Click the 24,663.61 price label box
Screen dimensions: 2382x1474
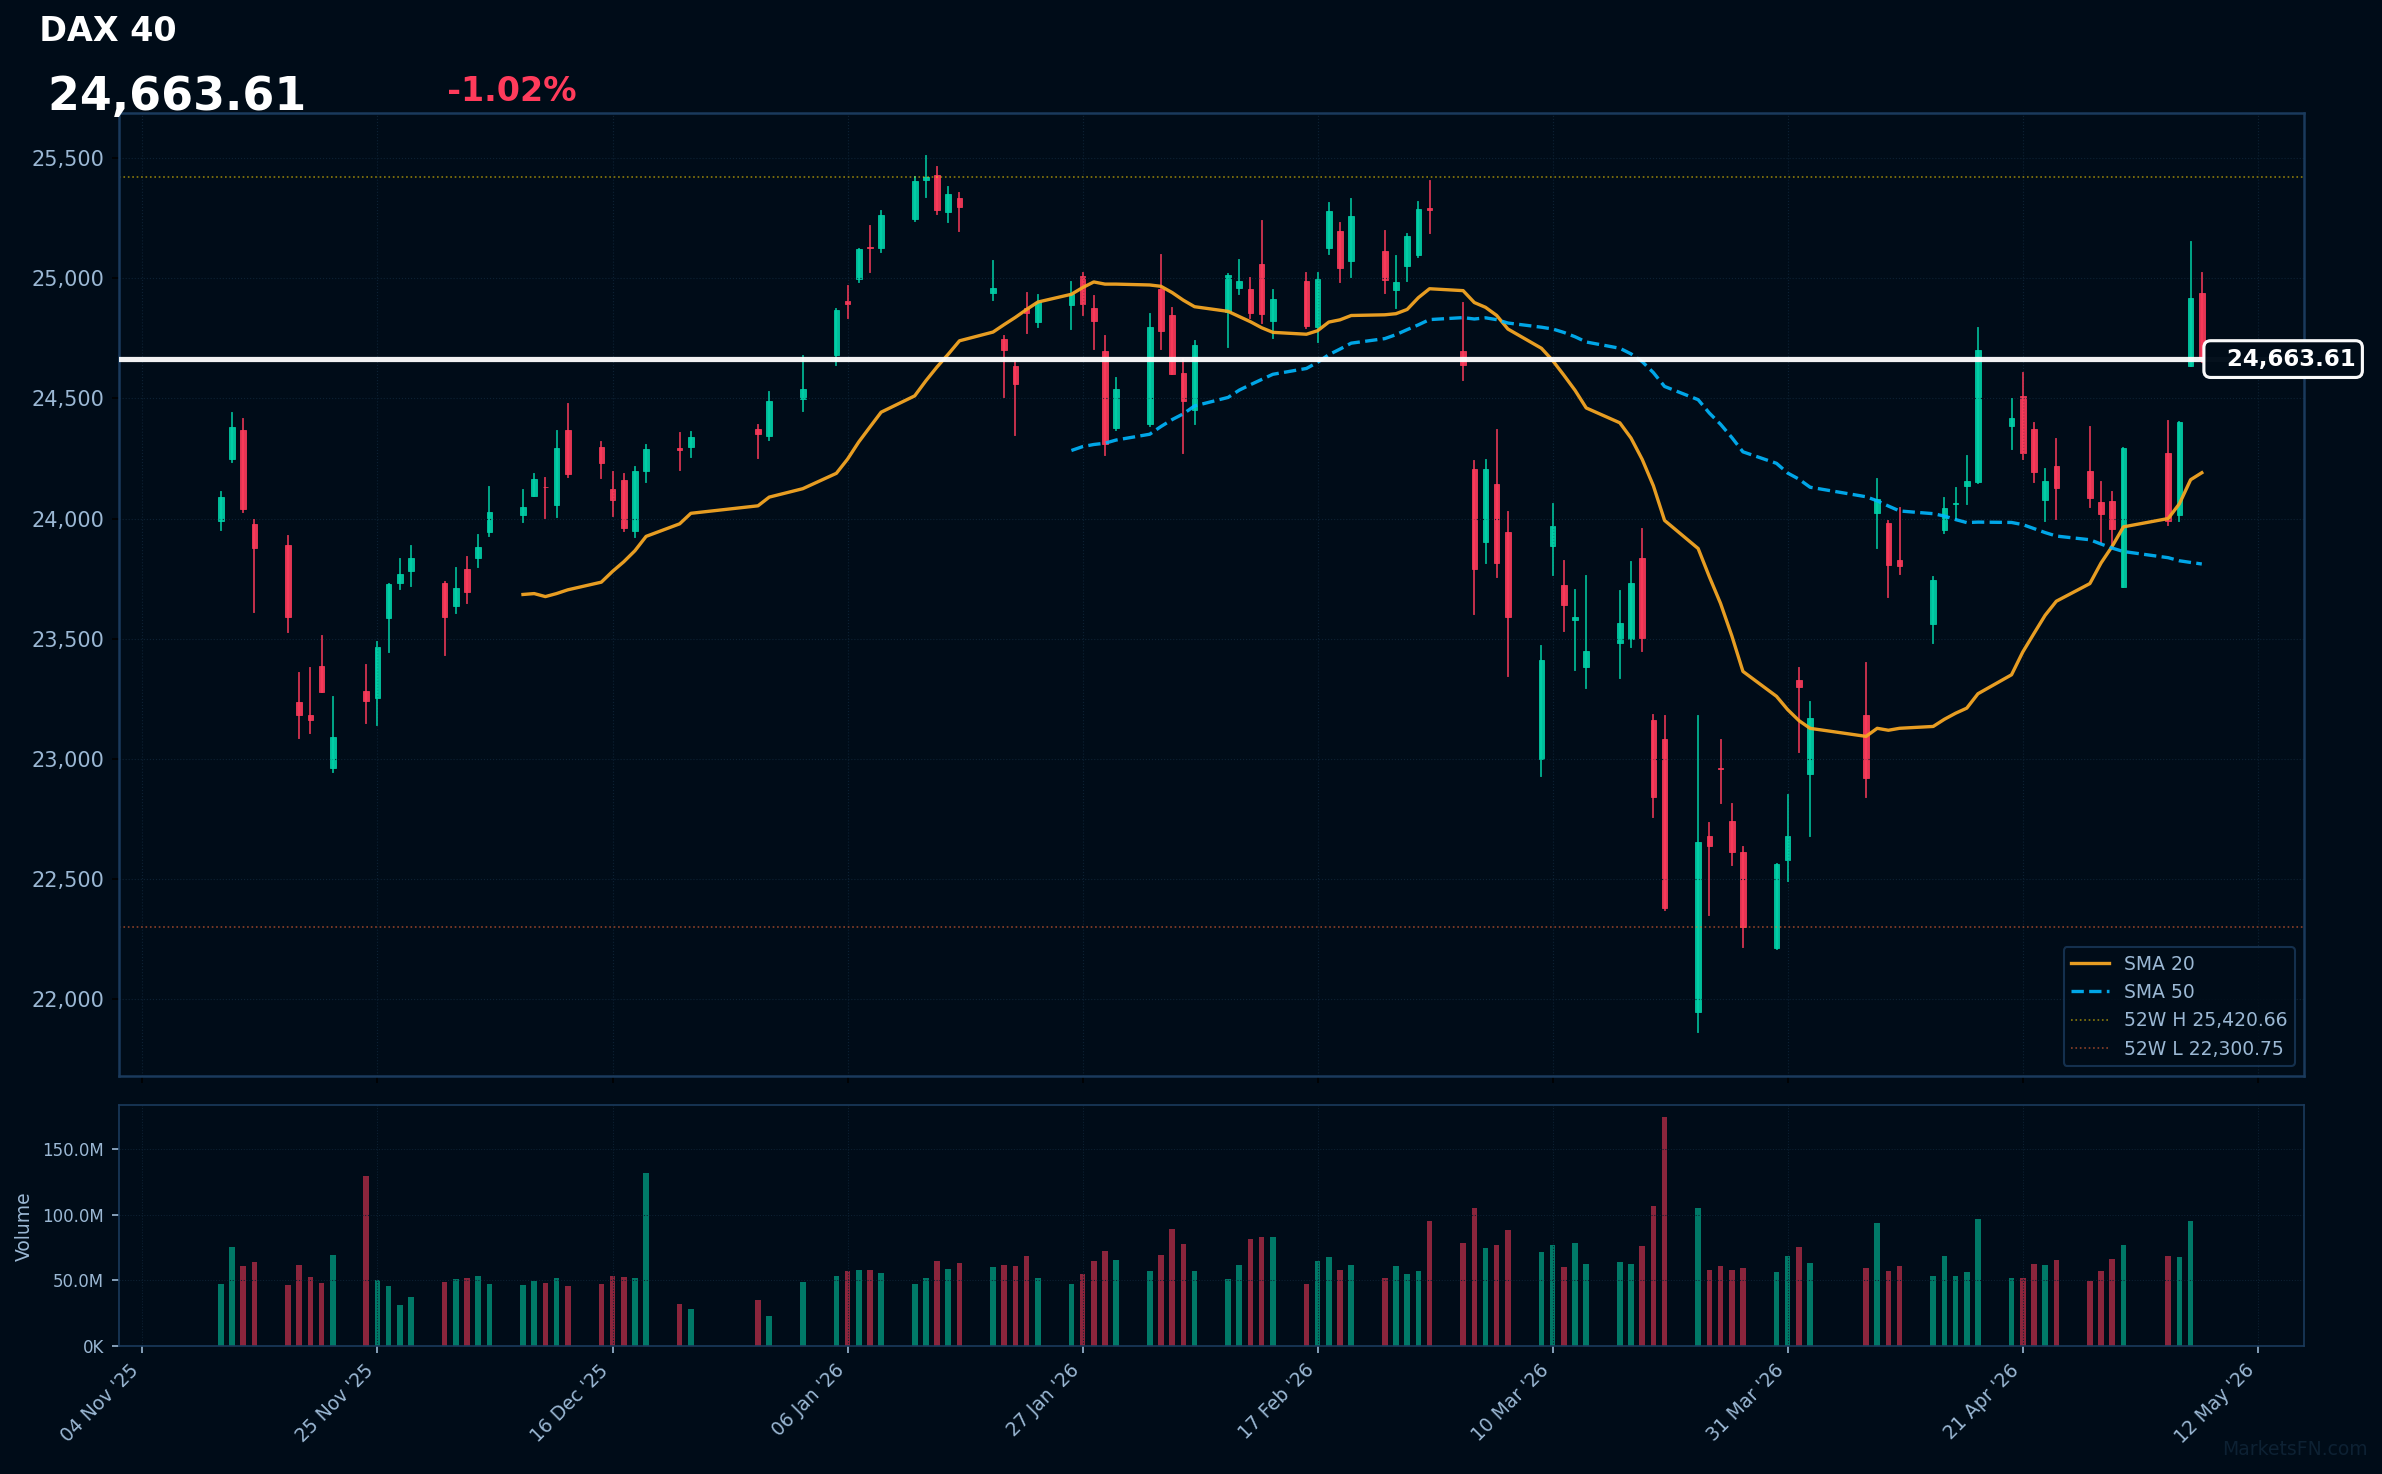click(x=2283, y=359)
